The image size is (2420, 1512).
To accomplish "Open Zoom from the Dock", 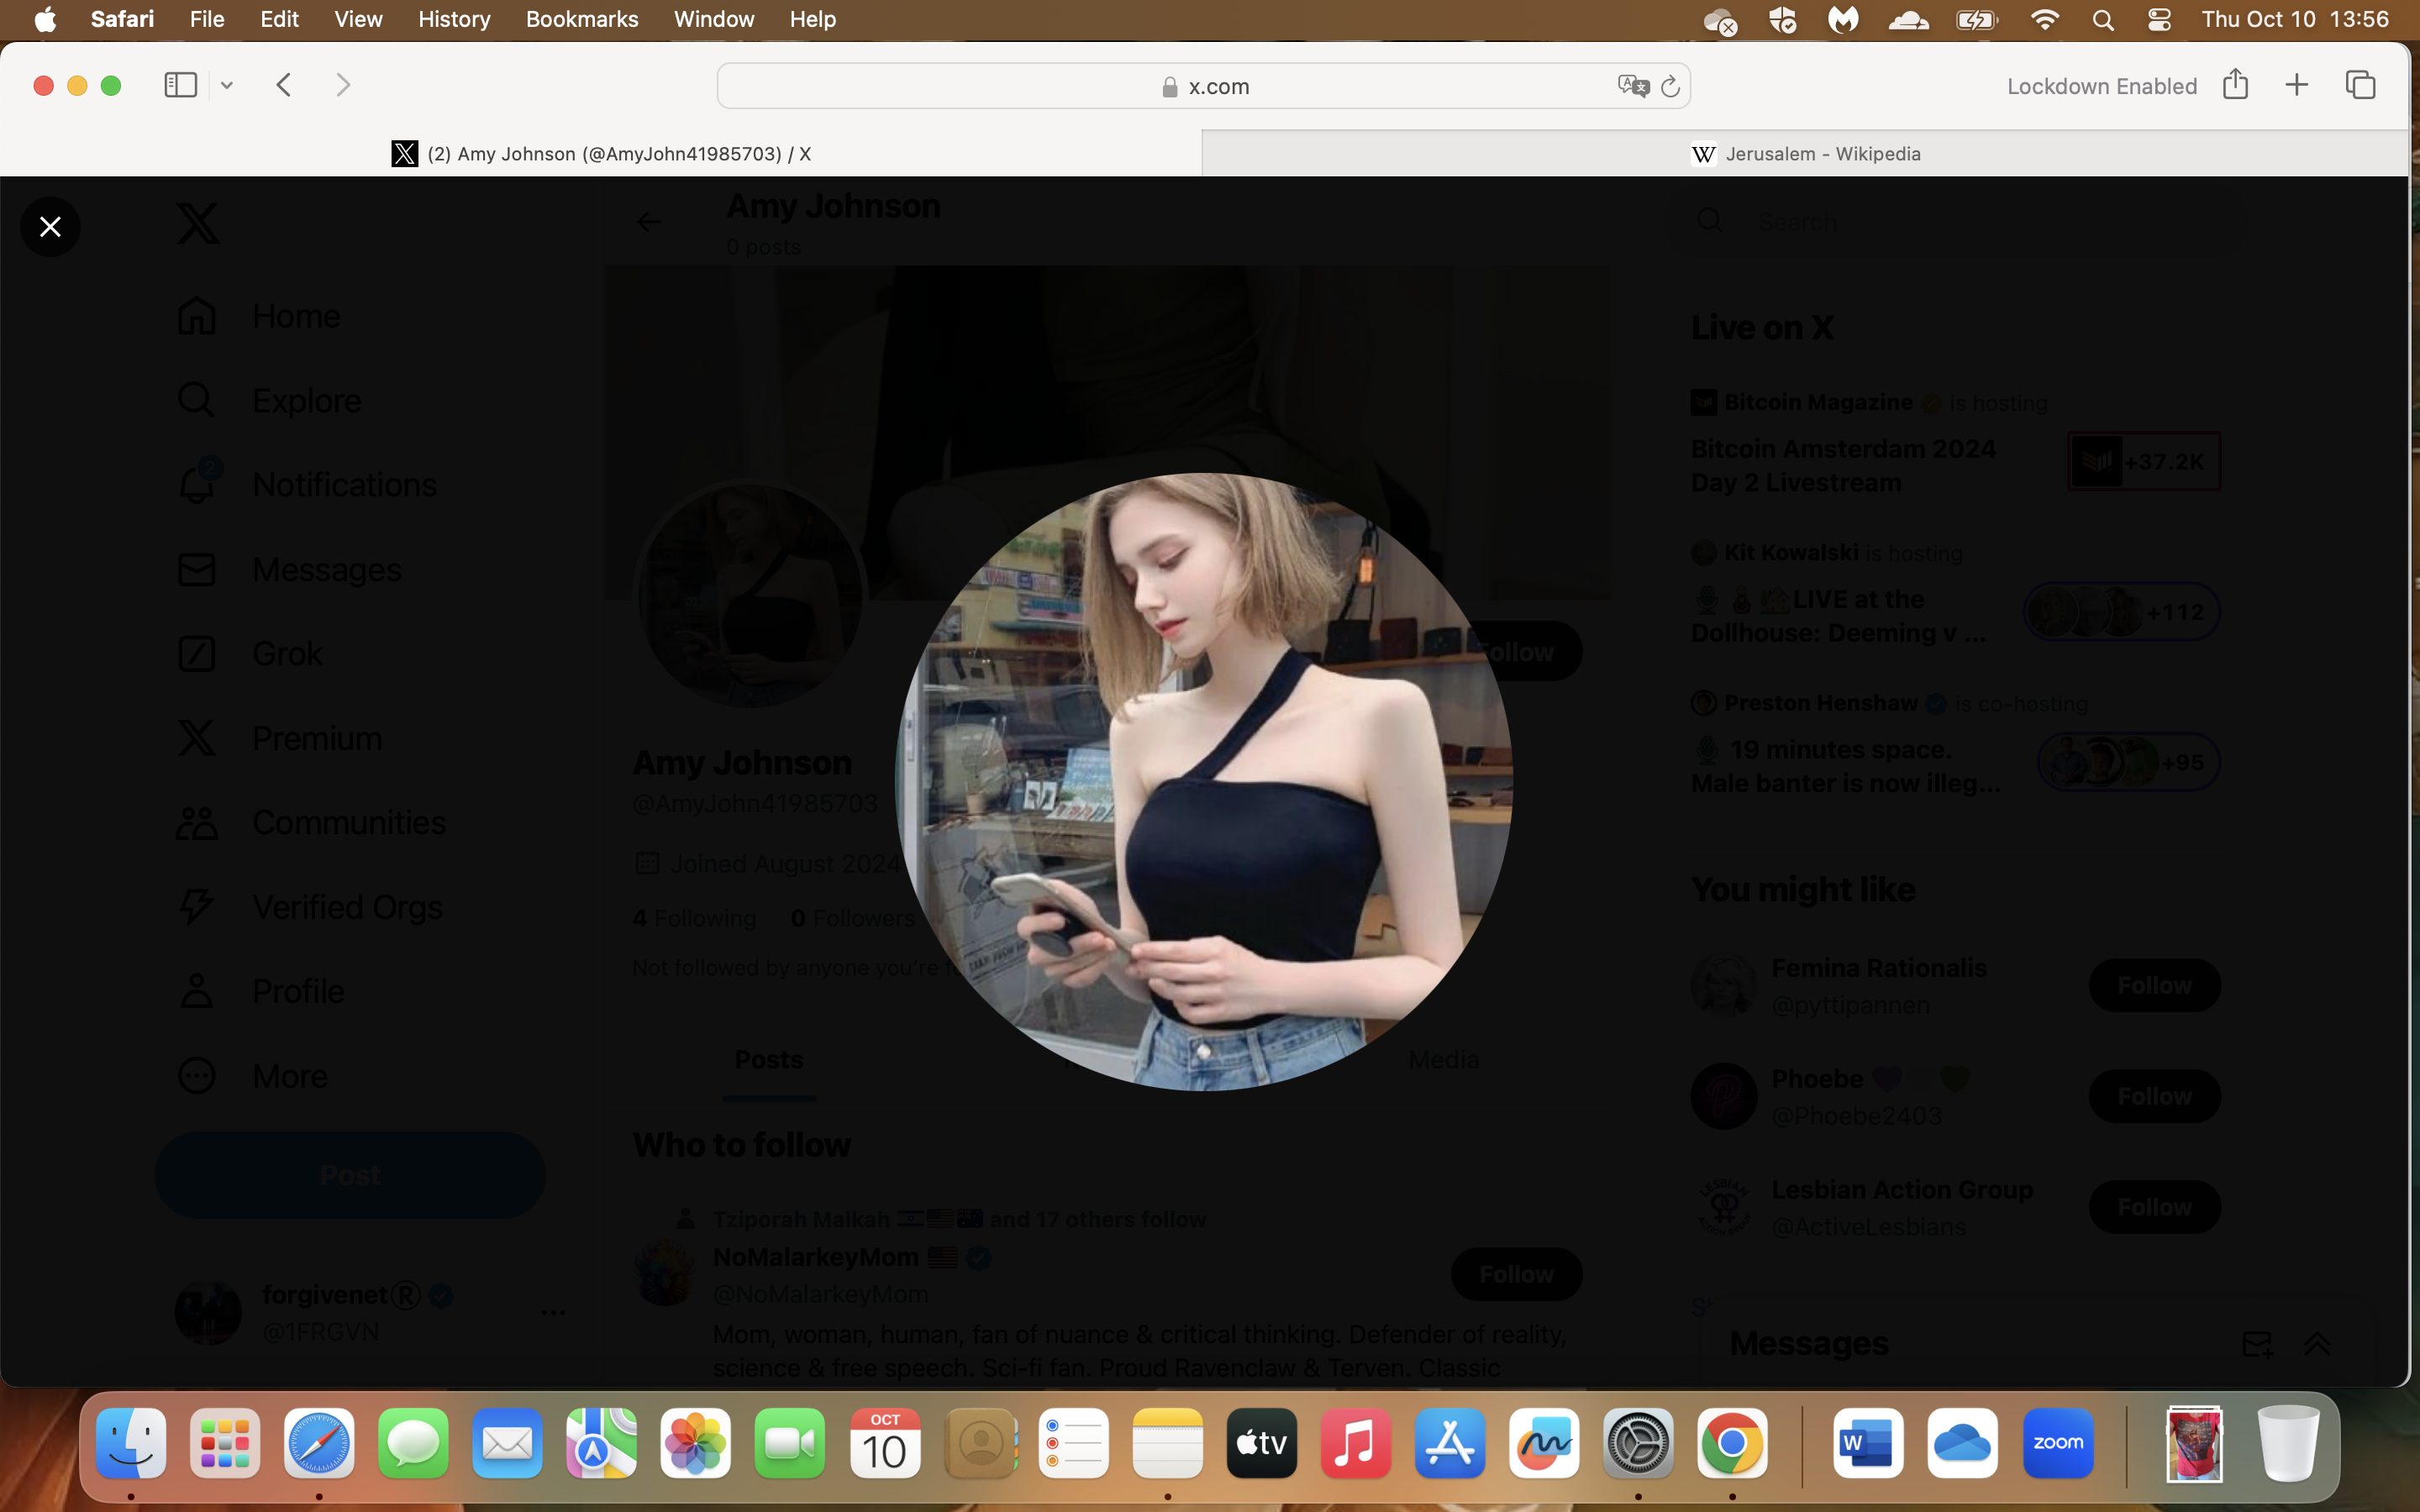I will [x=2057, y=1443].
